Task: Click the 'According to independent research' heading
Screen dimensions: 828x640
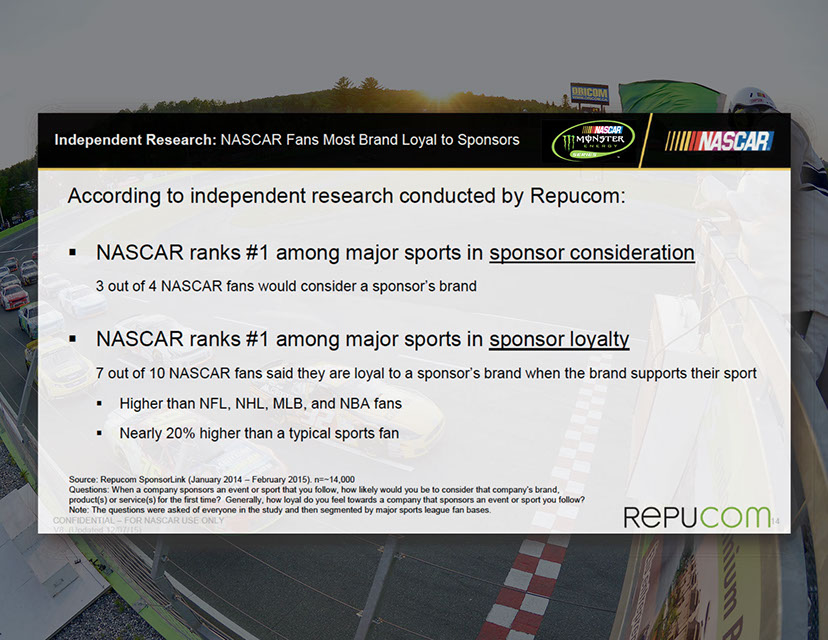Action: 346,196
